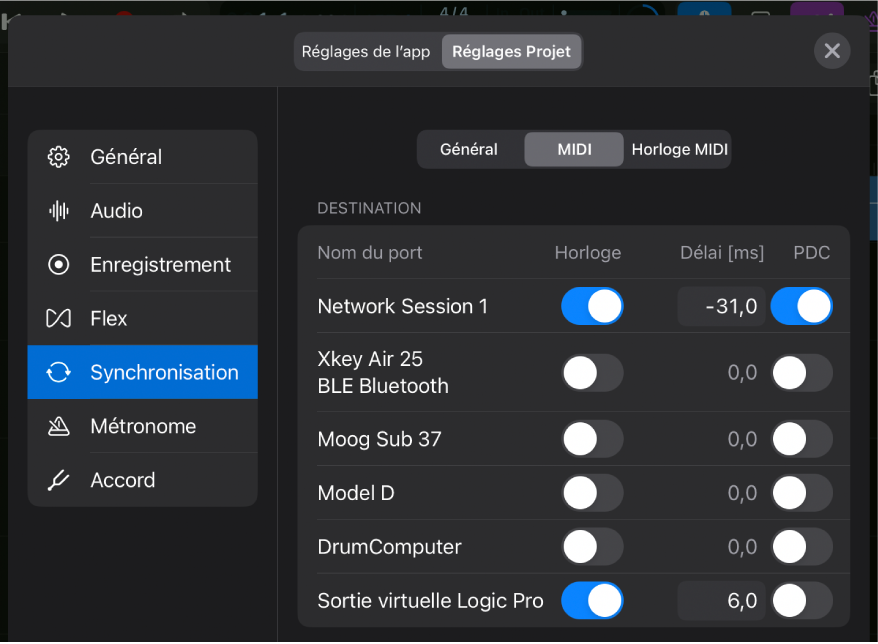
Task: Turn on PDC for Sortie virtuelle Logic Pro
Action: [x=801, y=601]
